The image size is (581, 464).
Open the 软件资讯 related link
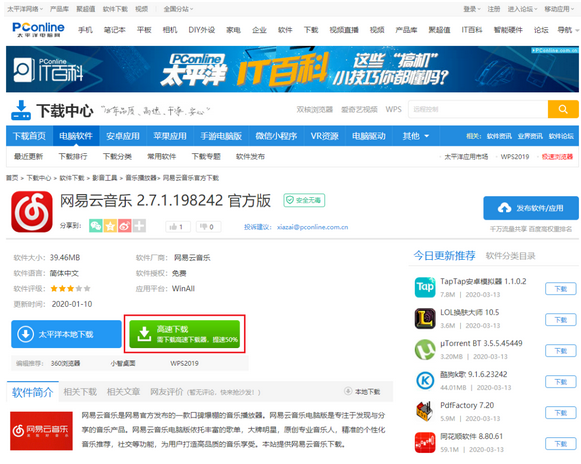499,136
